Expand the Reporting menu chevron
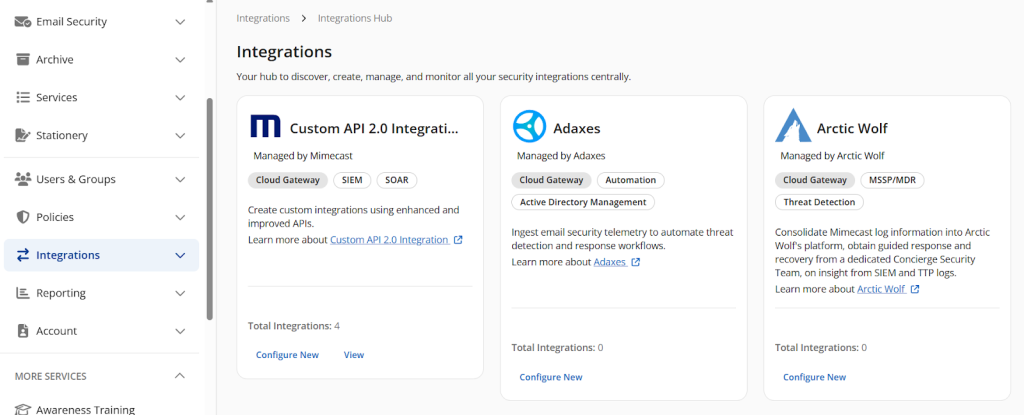The height and width of the screenshot is (415, 1024). pyautogui.click(x=180, y=293)
